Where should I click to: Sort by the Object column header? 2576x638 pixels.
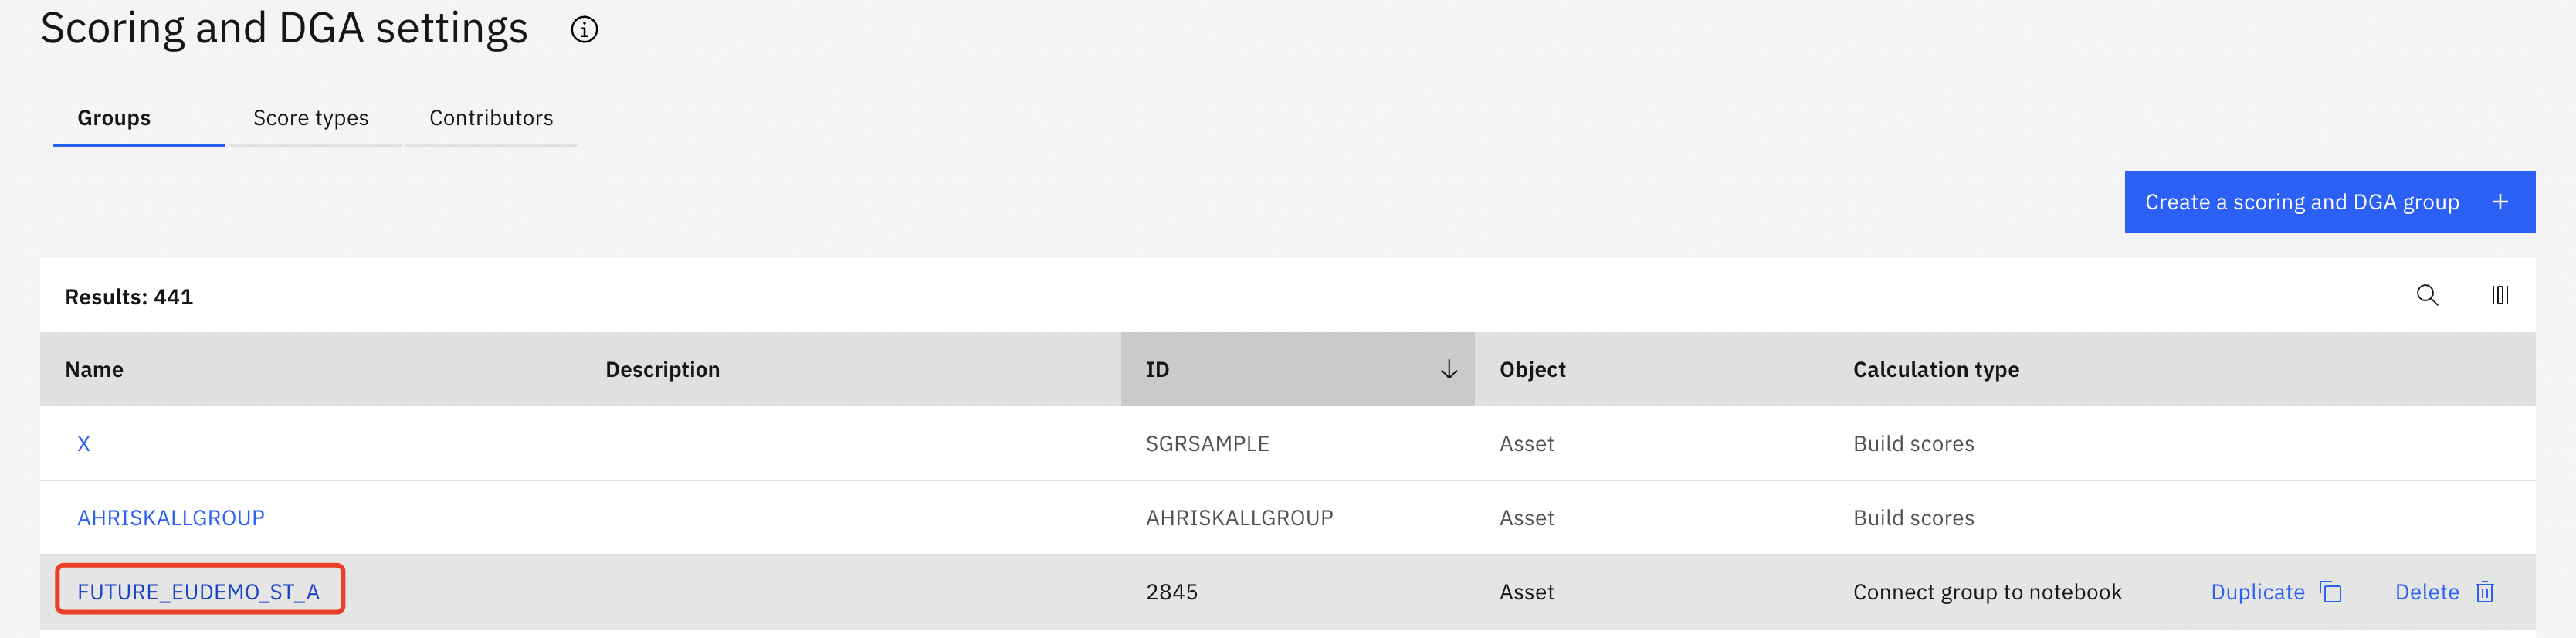1532,370
